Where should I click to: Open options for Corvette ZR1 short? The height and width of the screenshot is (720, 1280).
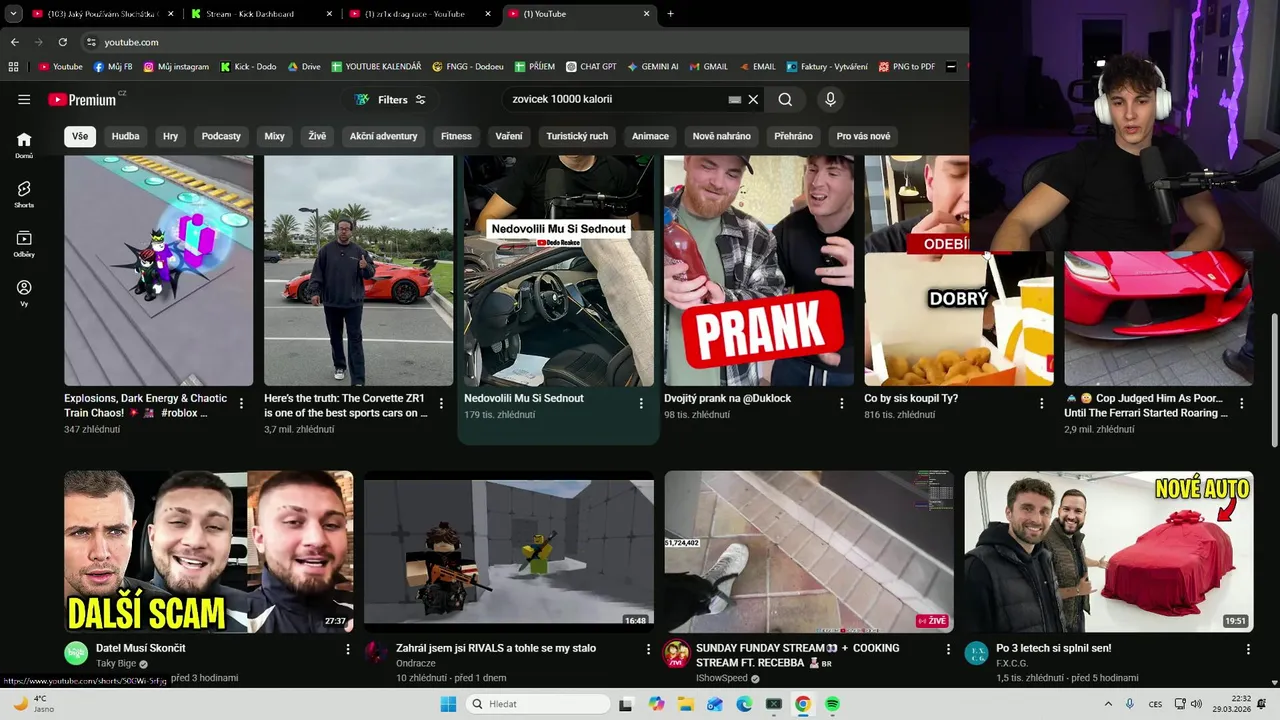point(441,403)
